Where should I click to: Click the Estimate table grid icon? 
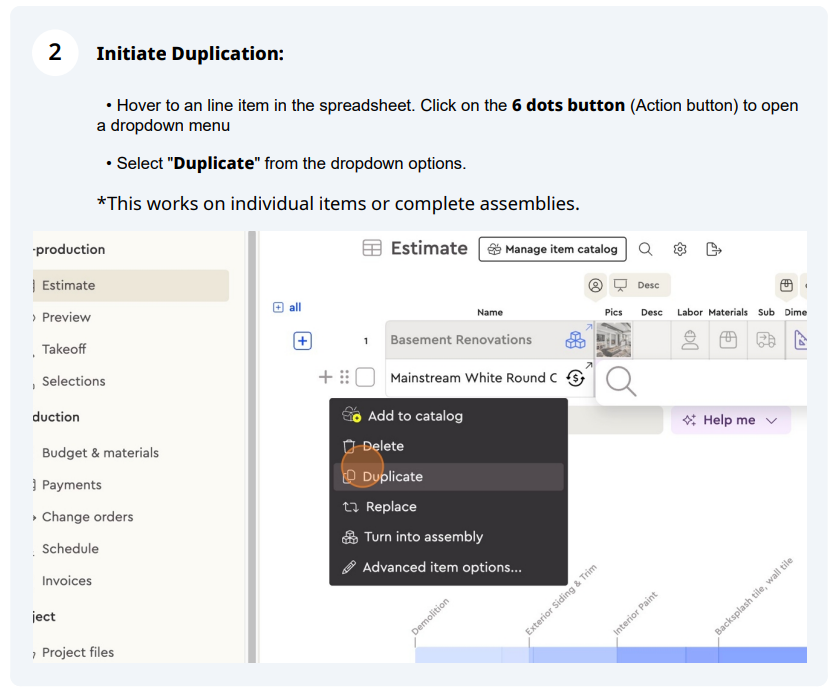click(x=372, y=248)
